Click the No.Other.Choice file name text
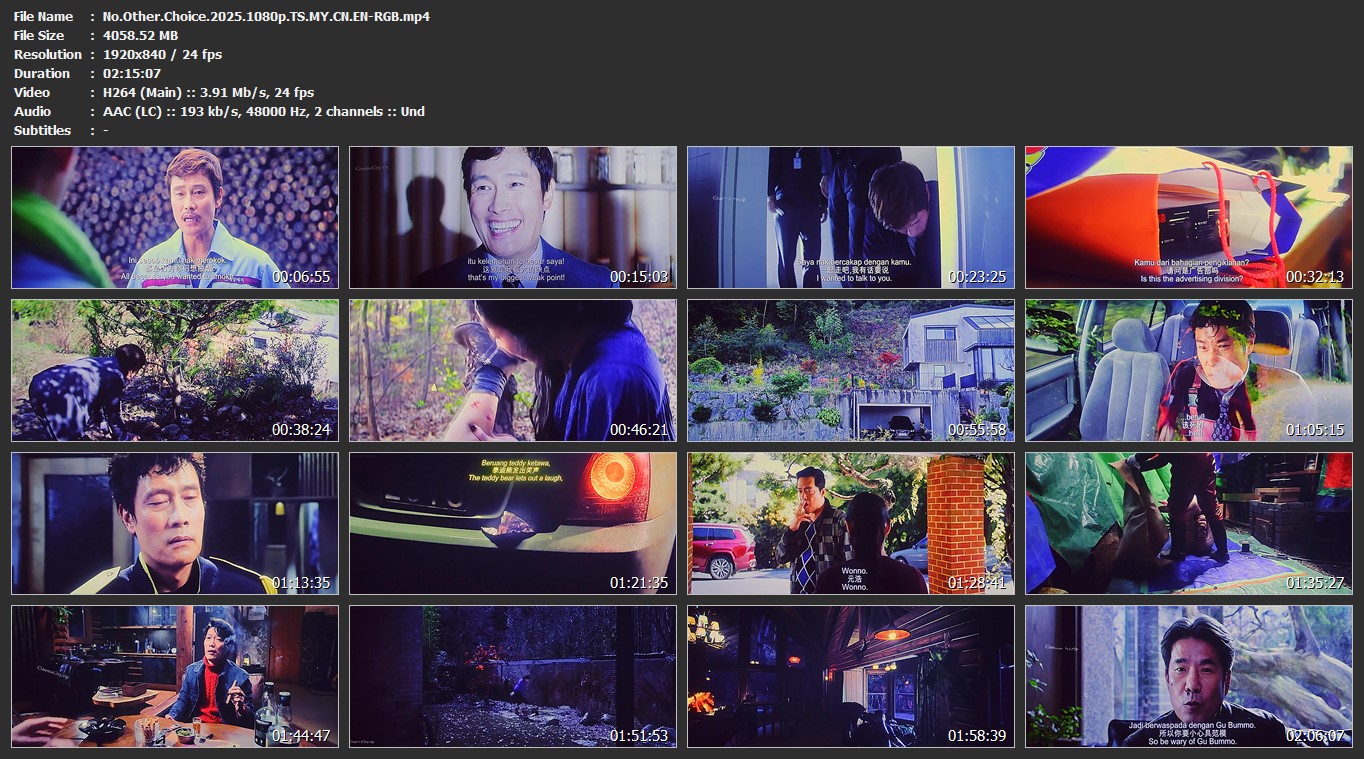Screen dimensions: 1364x759 click(266, 16)
